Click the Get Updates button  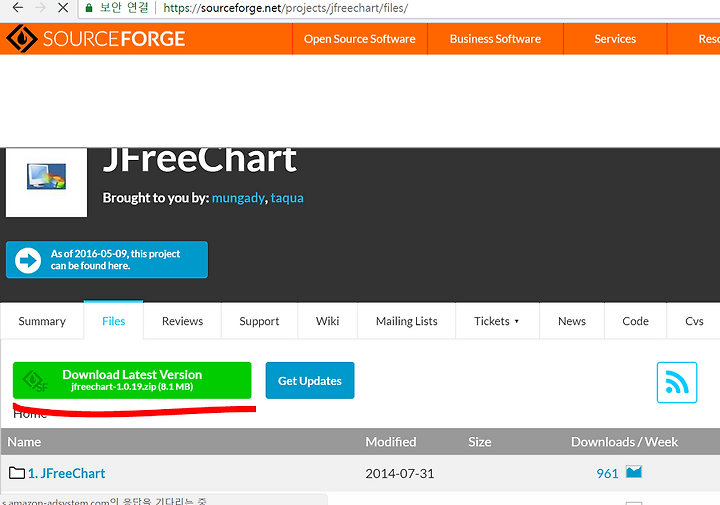click(310, 380)
